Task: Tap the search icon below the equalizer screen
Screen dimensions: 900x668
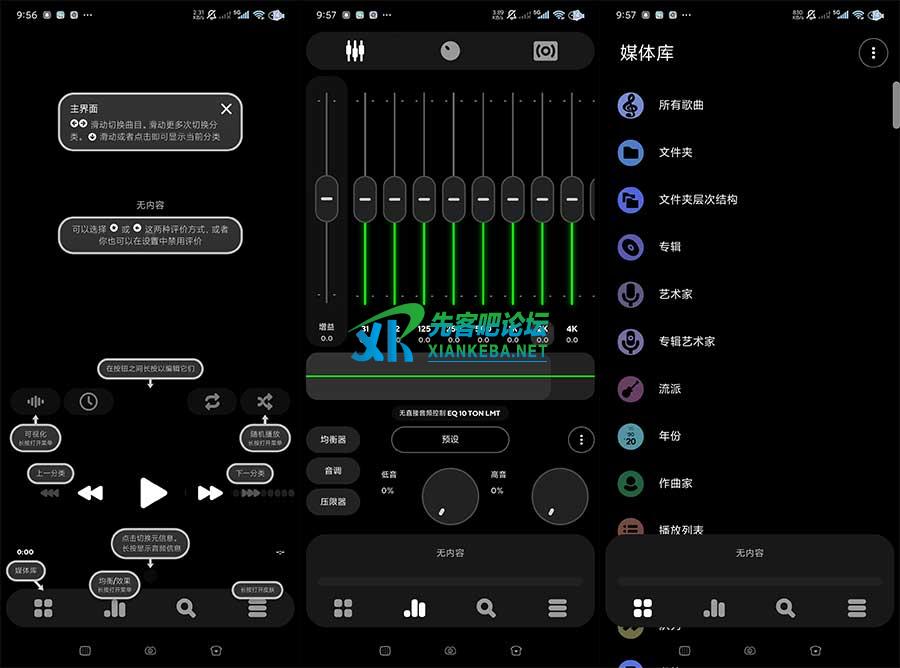Action: tap(486, 608)
